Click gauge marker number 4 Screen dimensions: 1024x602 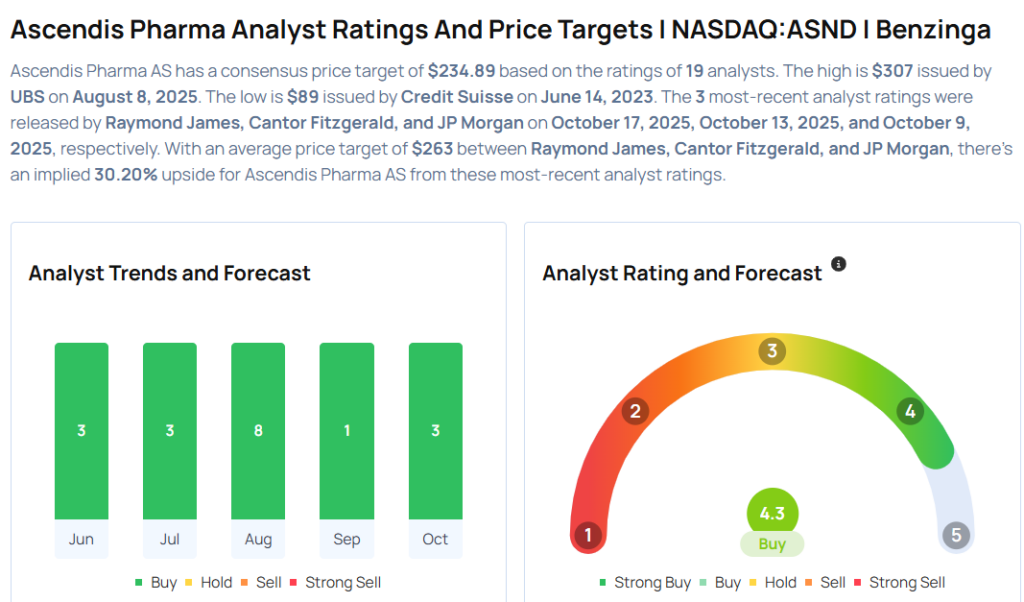pyautogui.click(x=910, y=411)
